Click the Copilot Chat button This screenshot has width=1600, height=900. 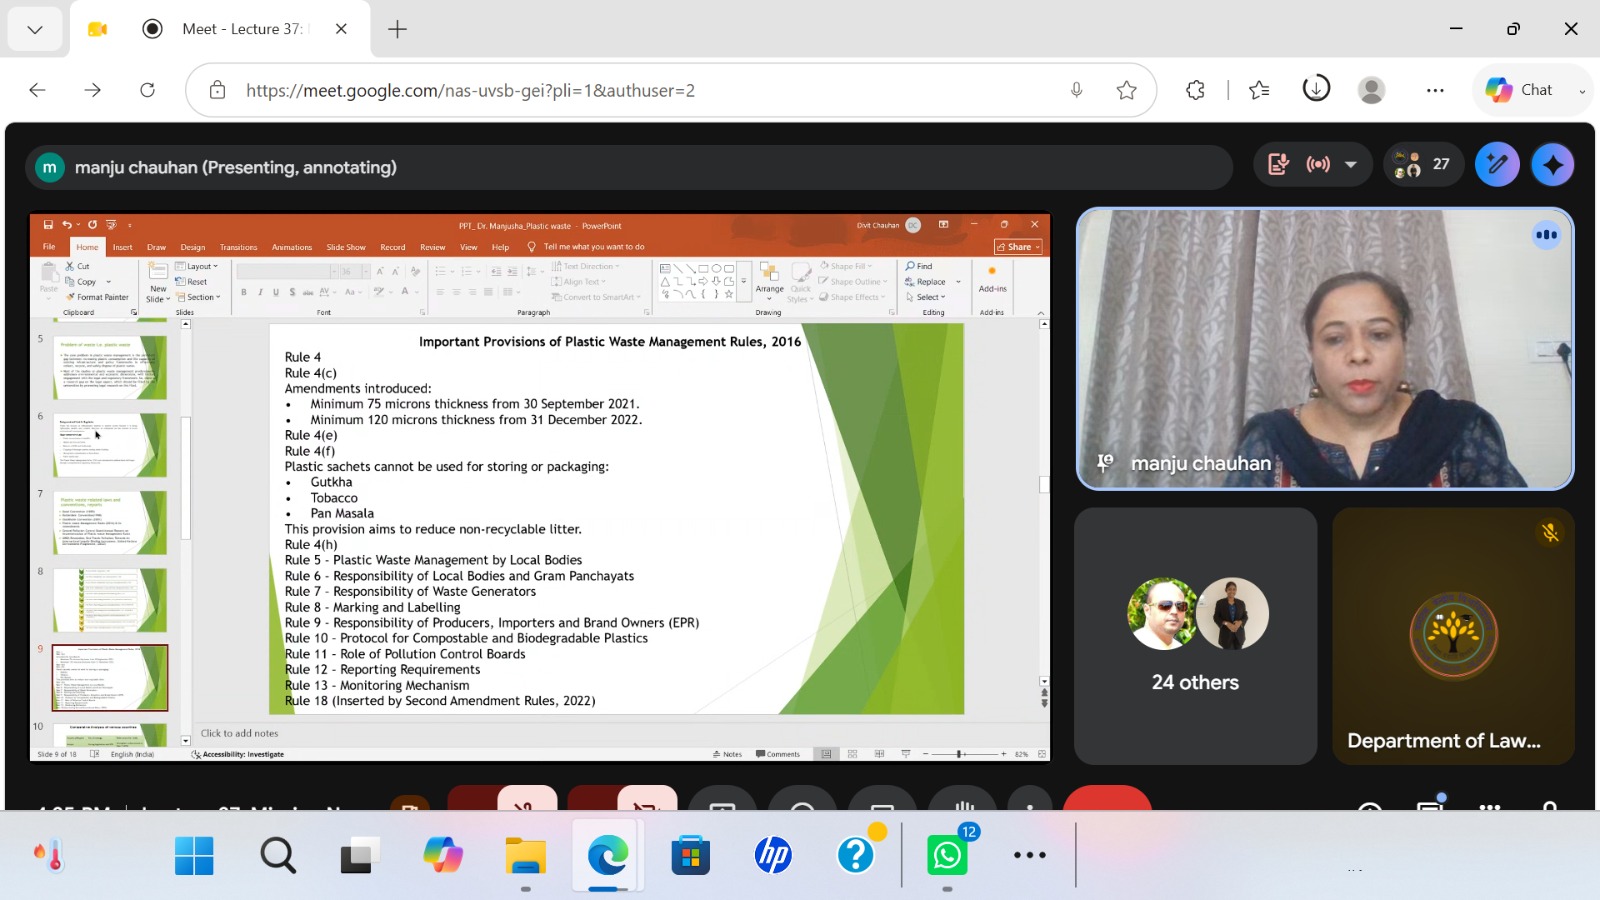click(1519, 90)
